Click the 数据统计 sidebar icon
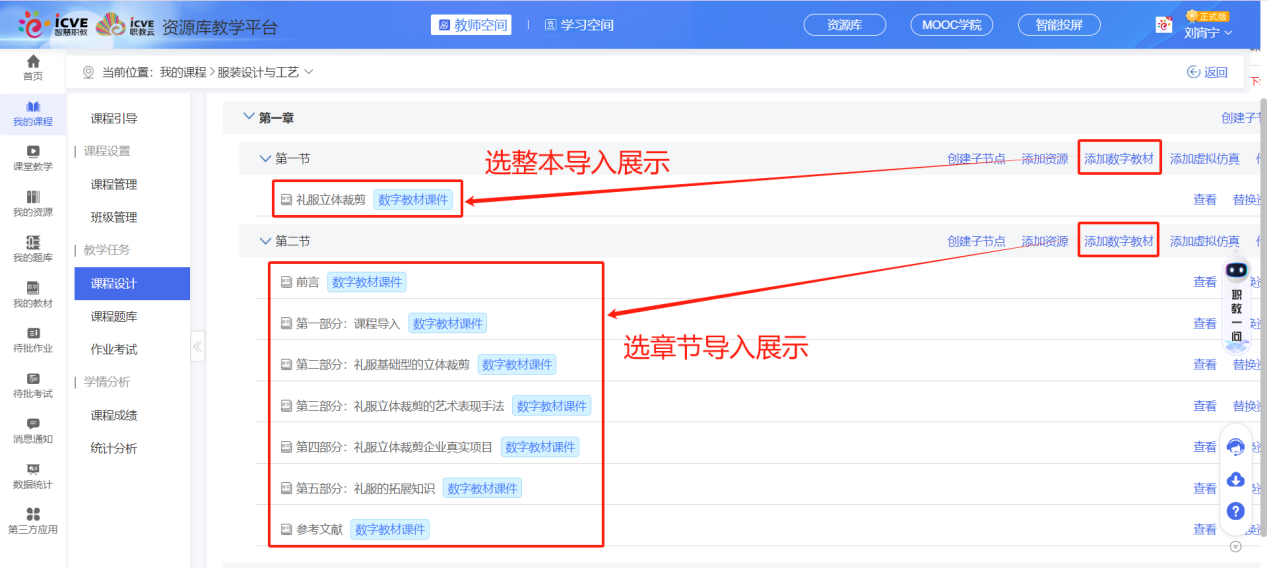The width and height of the screenshot is (1267, 568). (33, 470)
